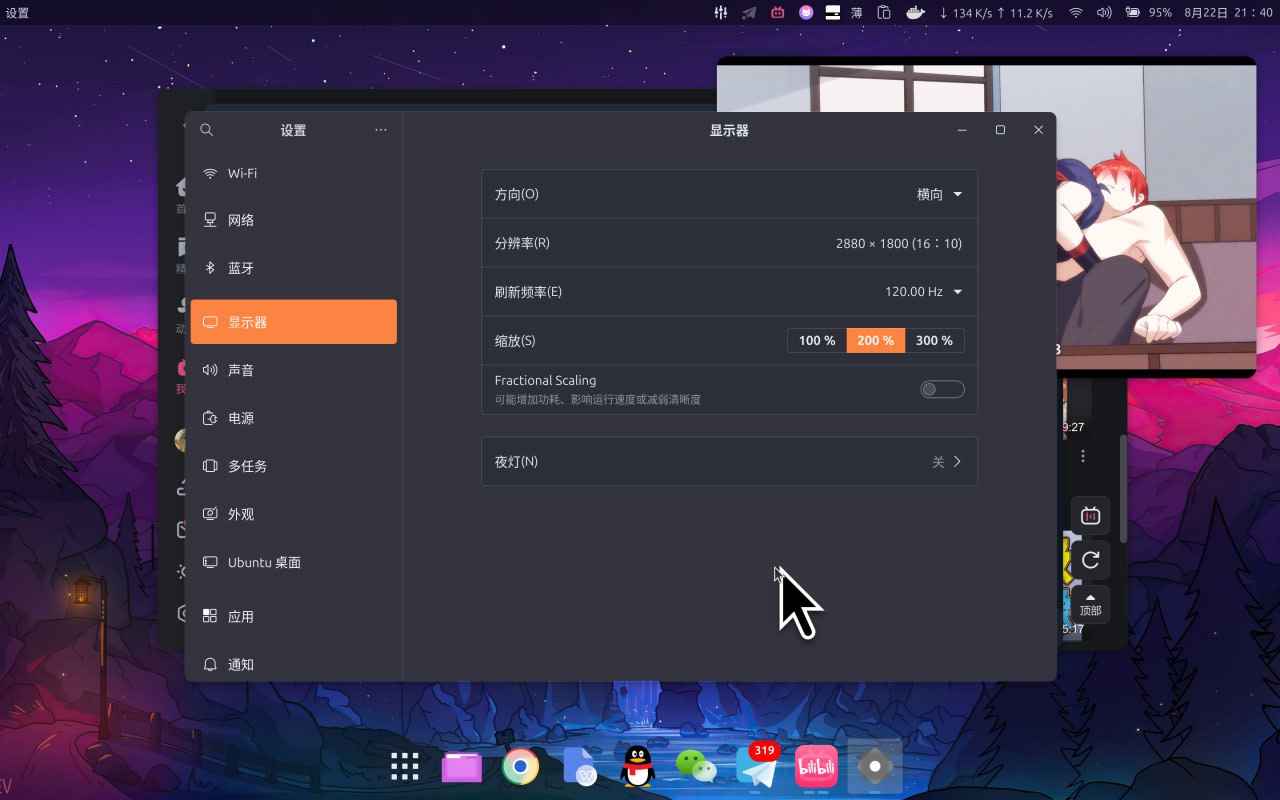Set display scaling to 300 %
This screenshot has height=800, width=1280.
coord(934,341)
